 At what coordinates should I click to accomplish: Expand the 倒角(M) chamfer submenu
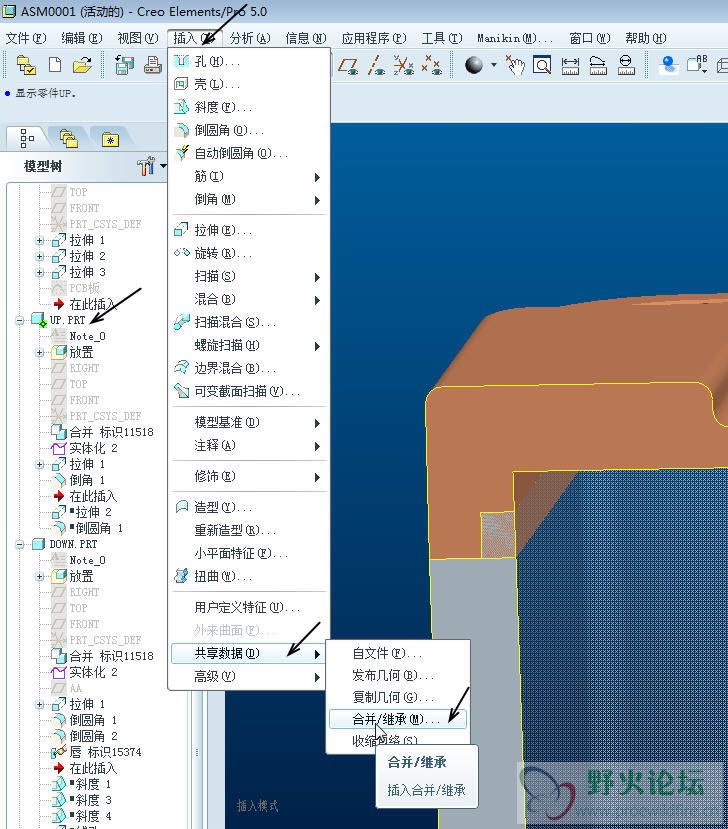point(249,199)
